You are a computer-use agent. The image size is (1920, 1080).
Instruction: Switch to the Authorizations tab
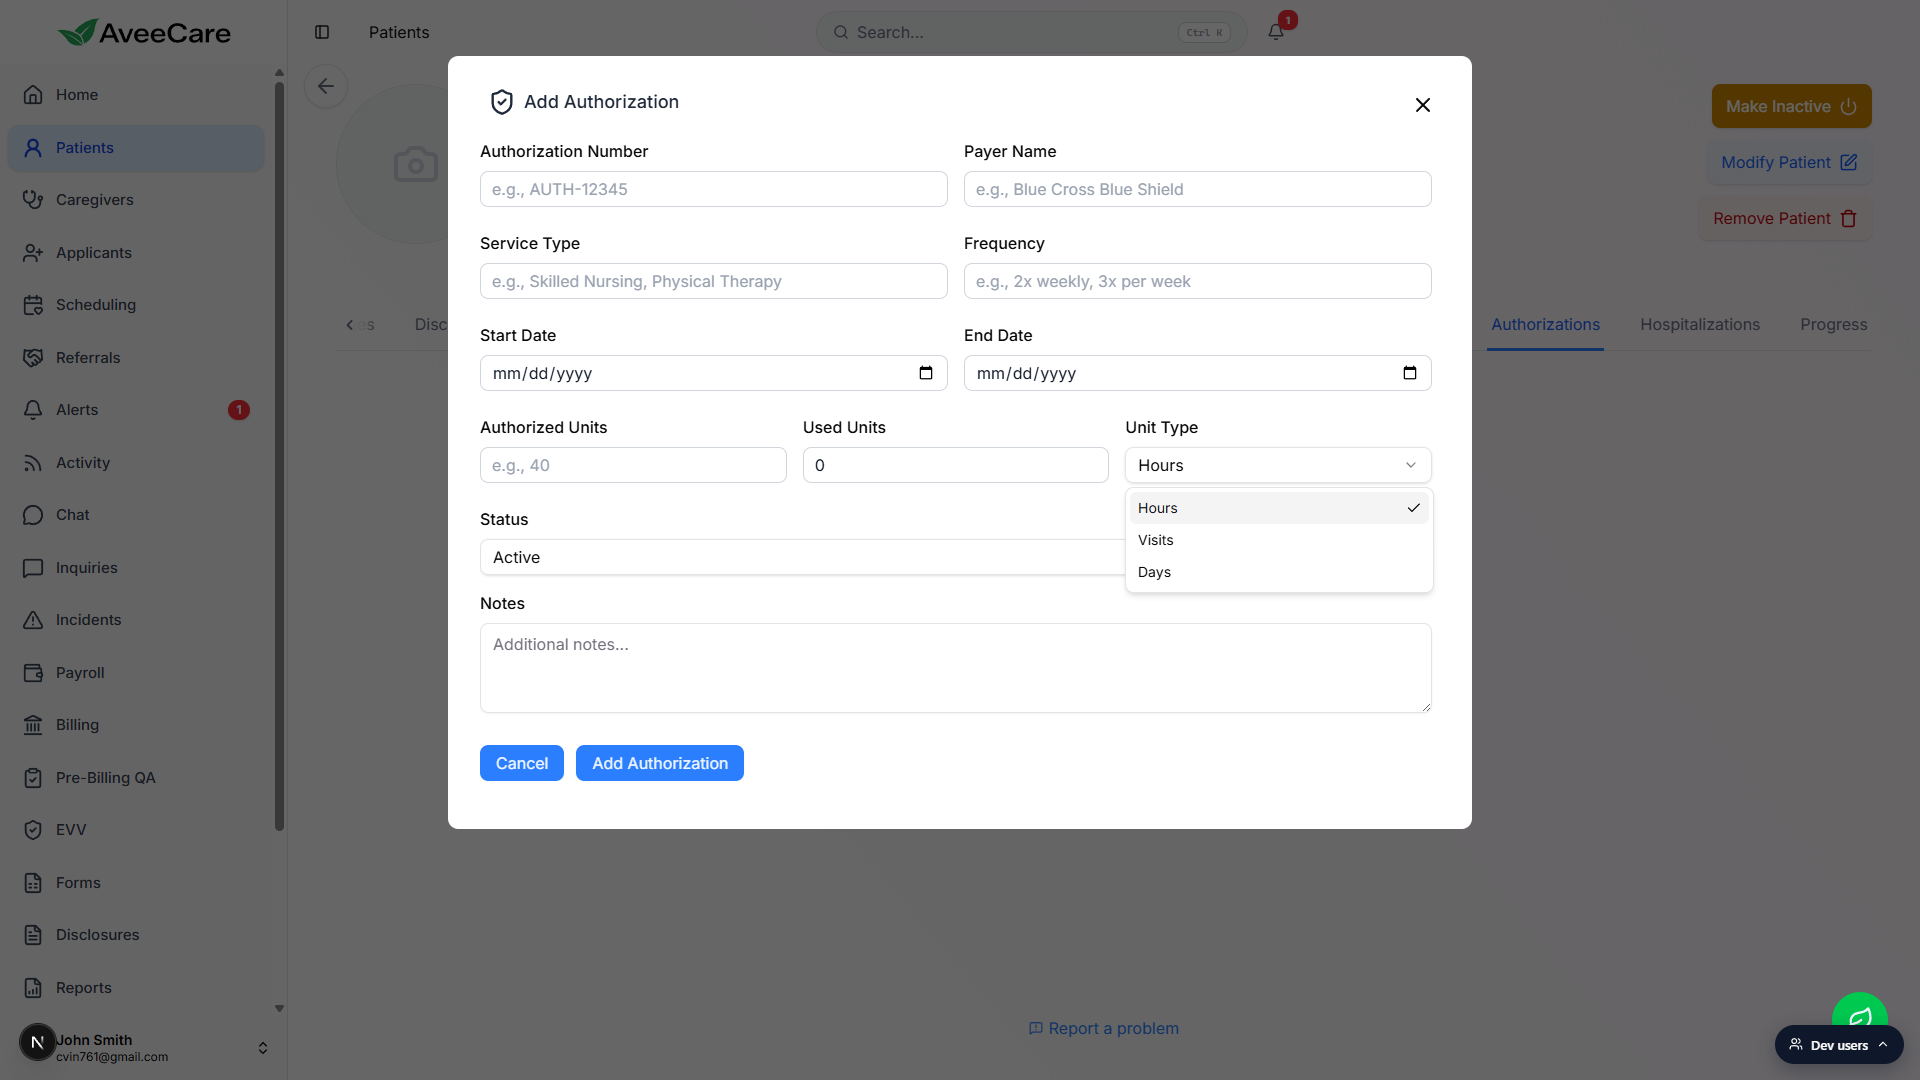click(x=1545, y=324)
